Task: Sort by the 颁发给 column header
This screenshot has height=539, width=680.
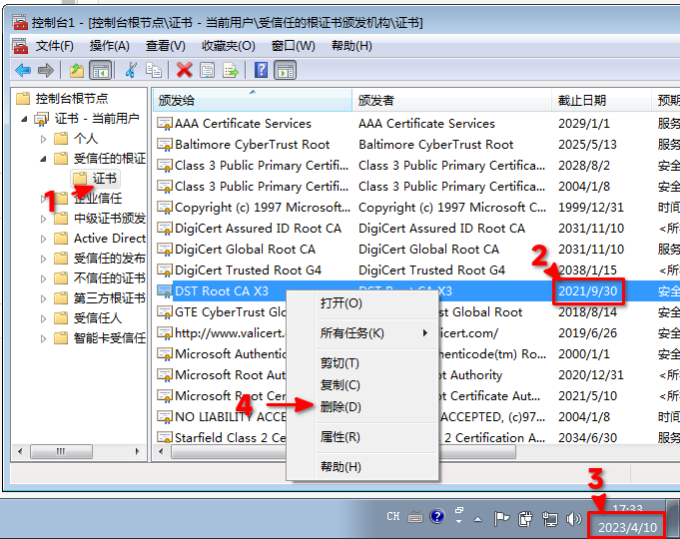Action: [252, 101]
